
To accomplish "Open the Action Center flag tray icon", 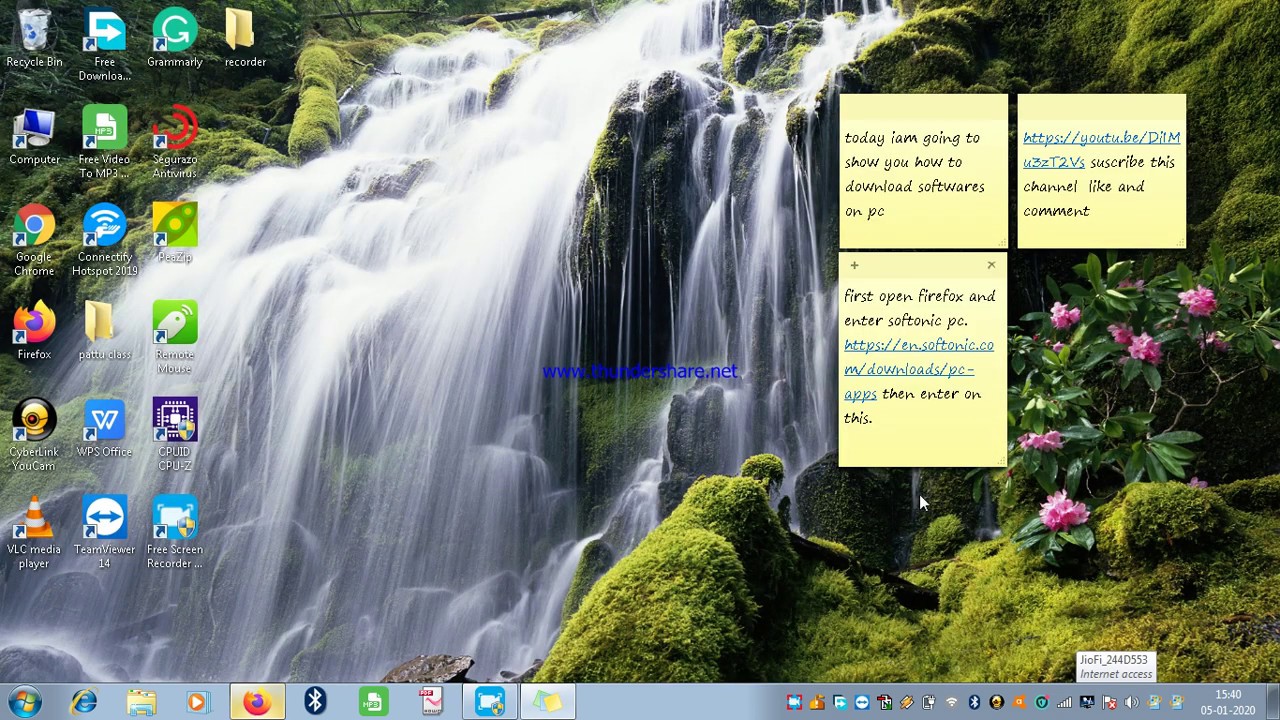I will click(x=1109, y=703).
